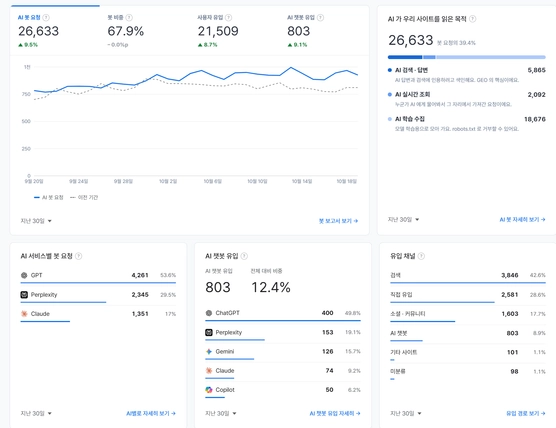Image resolution: width=556 pixels, height=428 pixels.
Task: Click Perplexity logo in AI 챗봇 유입 card
Action: [x=209, y=332]
